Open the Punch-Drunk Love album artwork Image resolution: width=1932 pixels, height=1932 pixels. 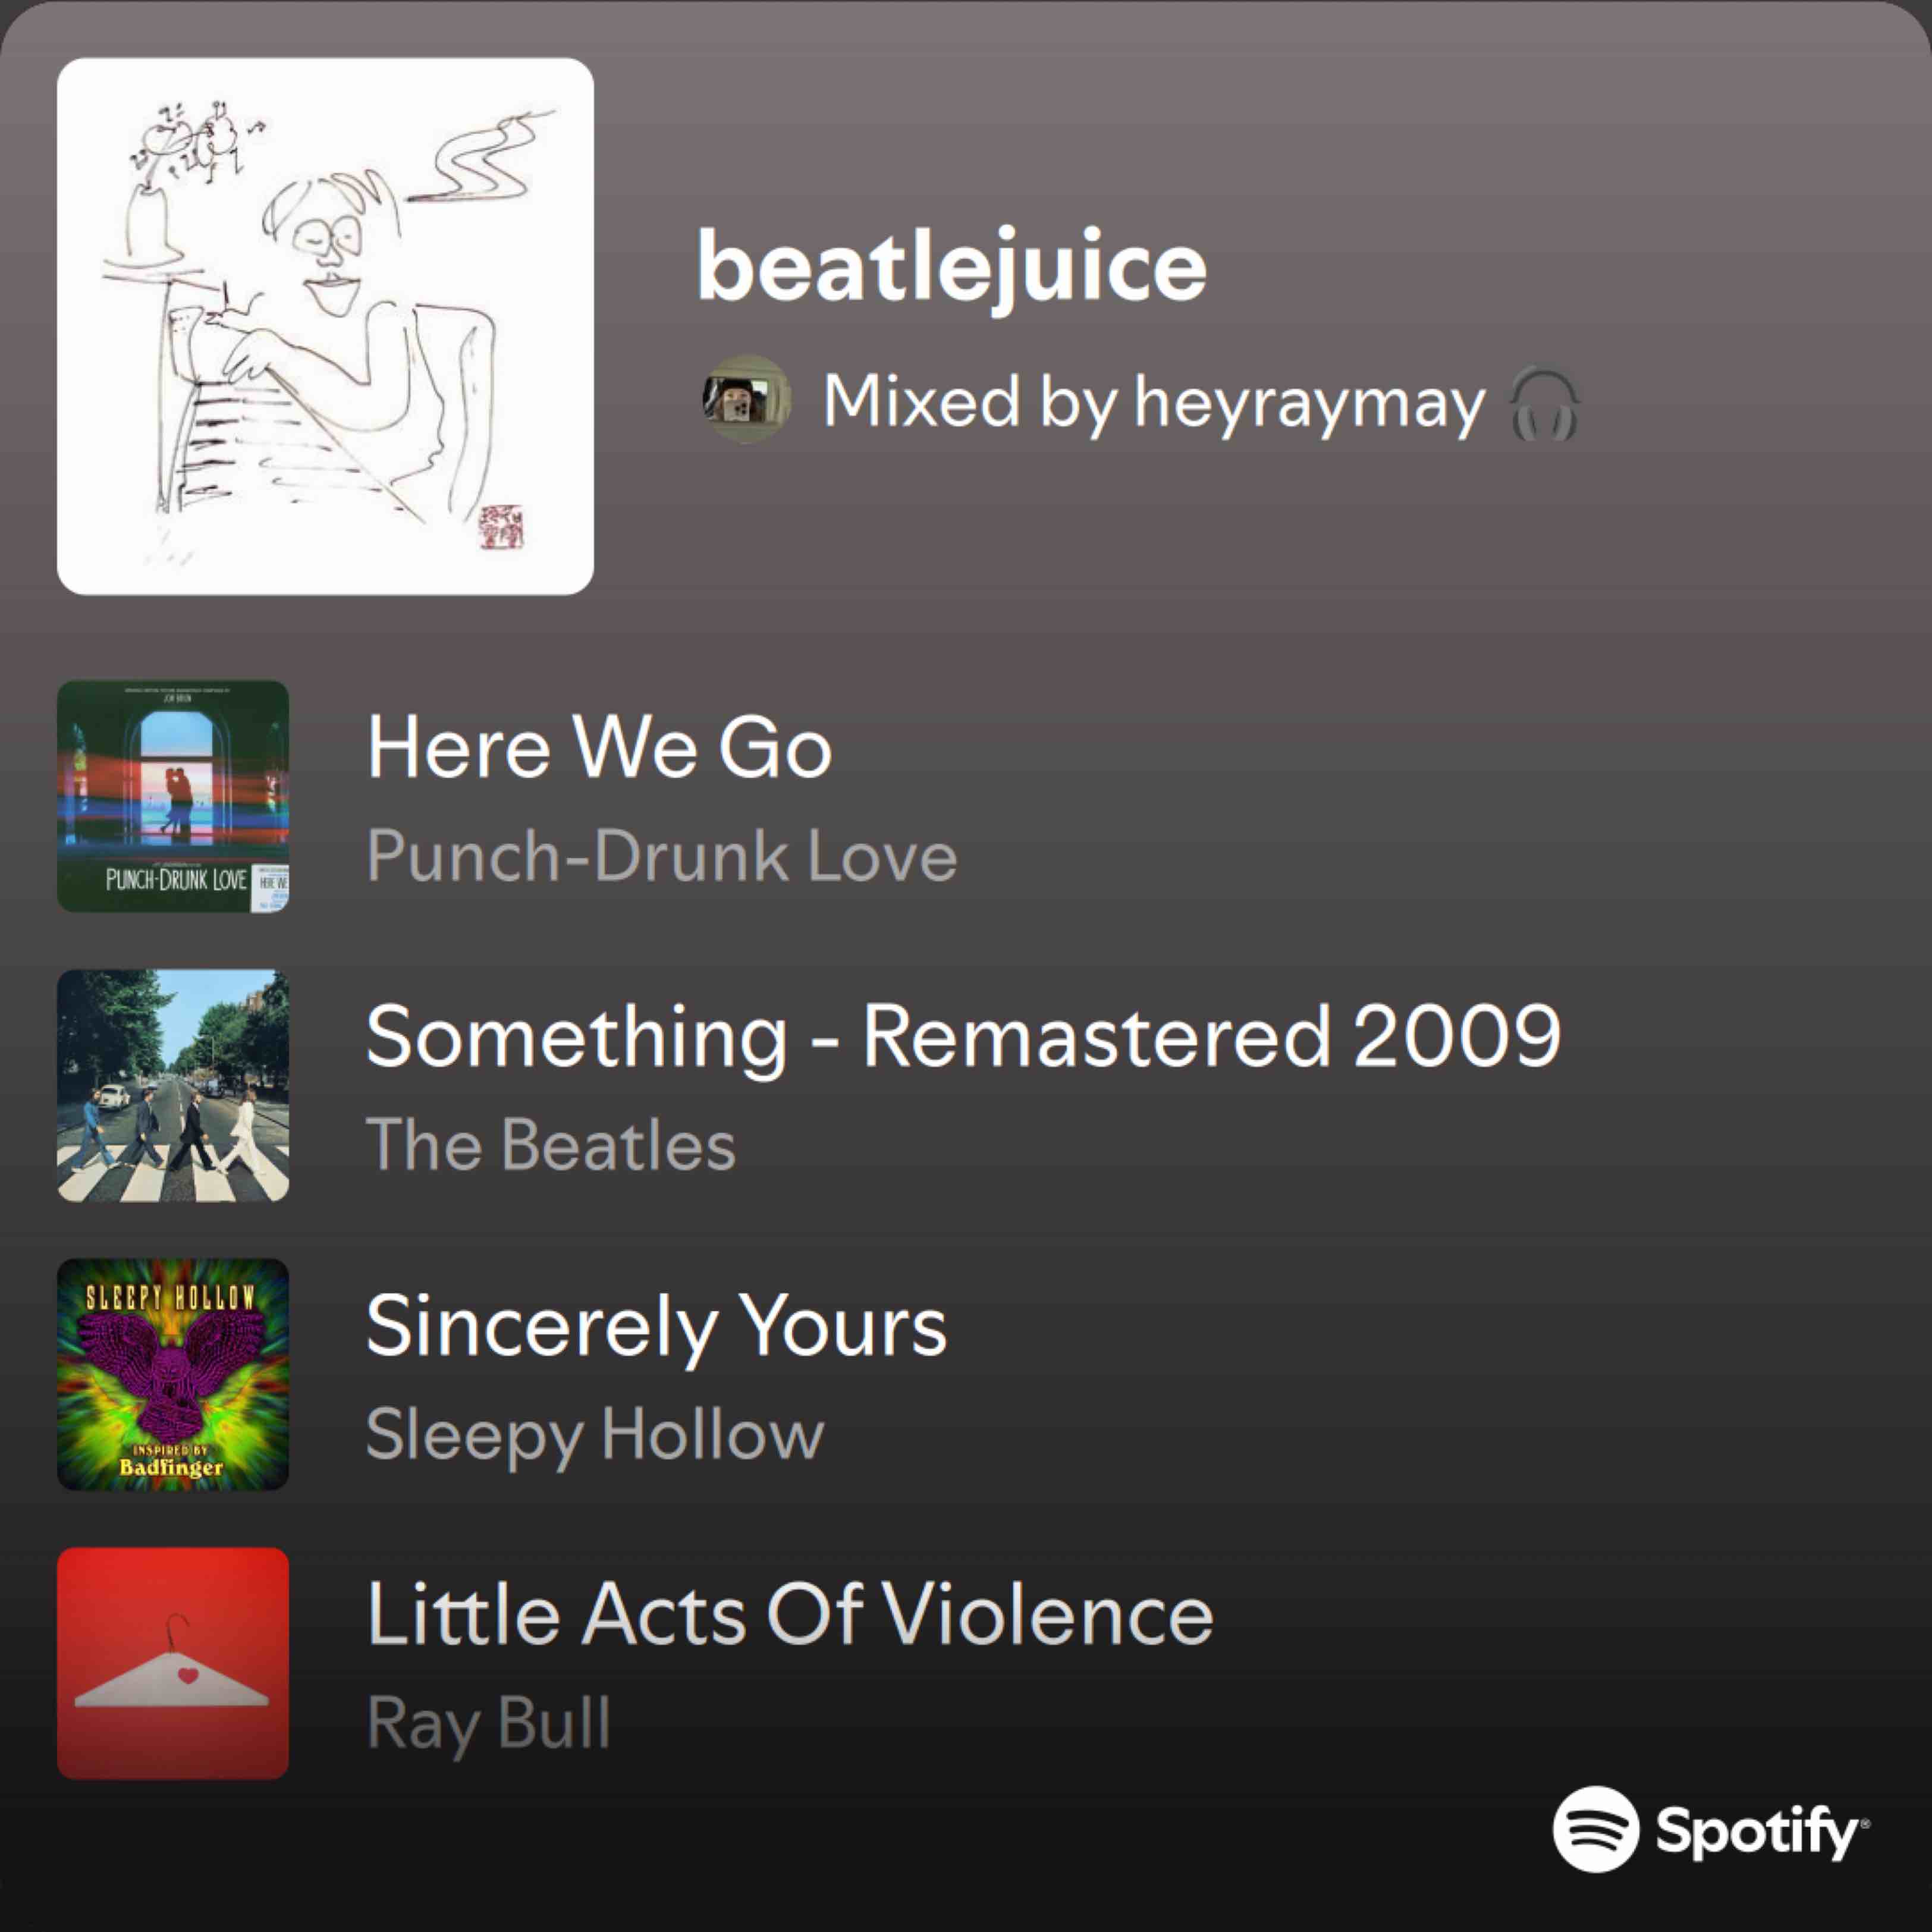tap(173, 796)
